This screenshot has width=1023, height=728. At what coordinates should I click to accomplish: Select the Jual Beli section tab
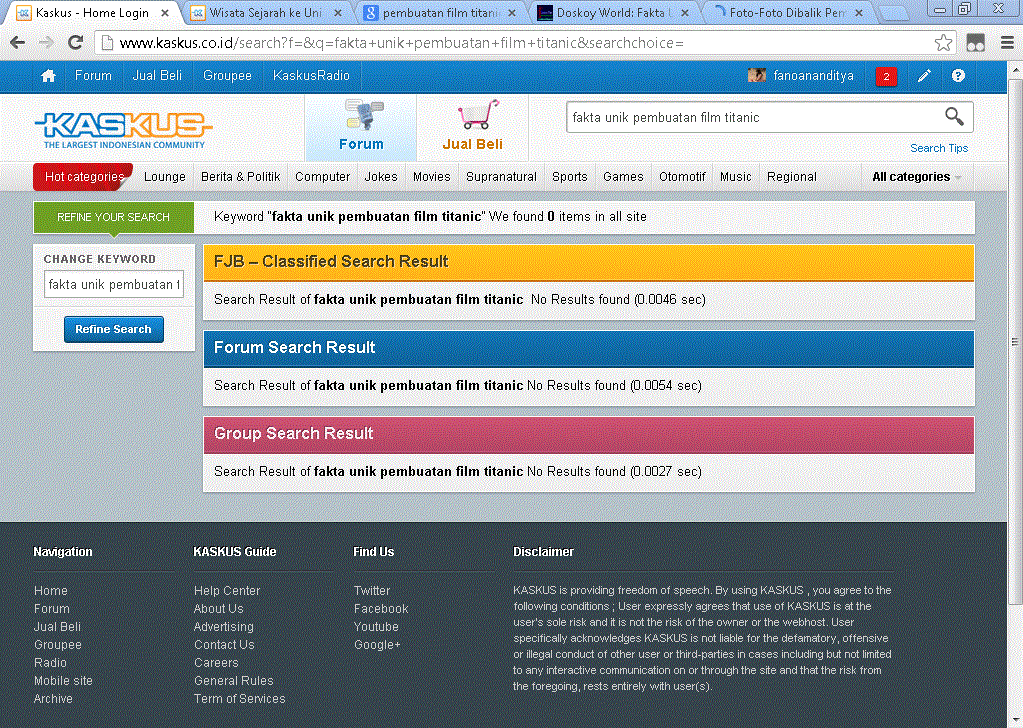pos(472,128)
